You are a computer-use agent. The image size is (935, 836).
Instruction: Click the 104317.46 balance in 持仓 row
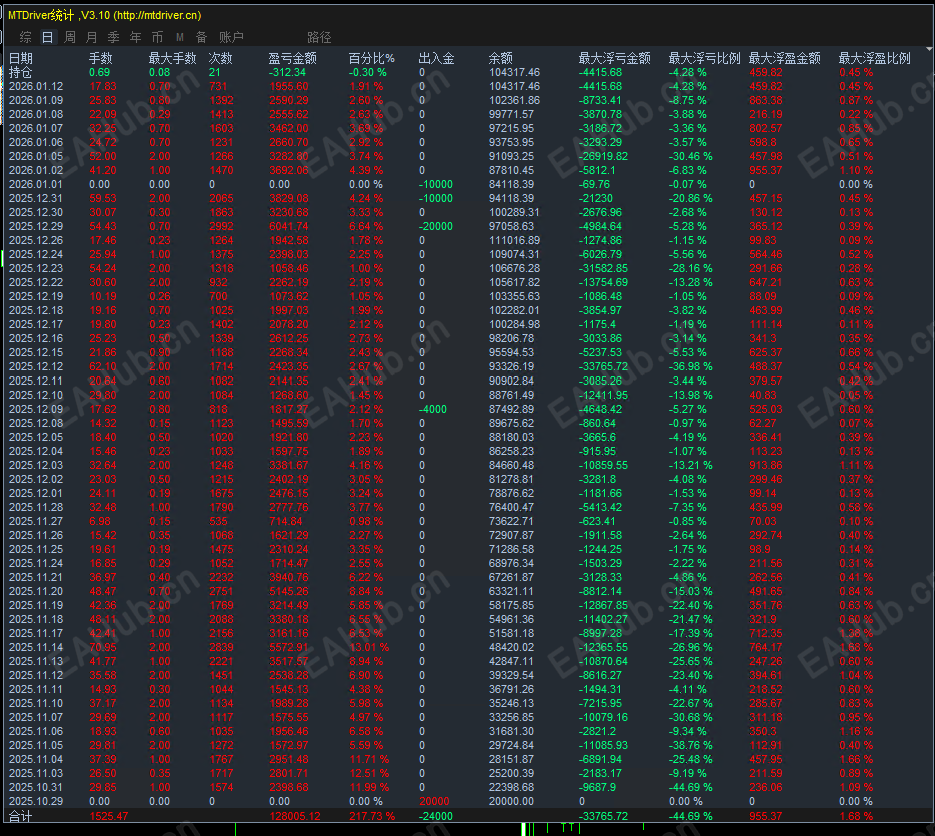point(514,72)
